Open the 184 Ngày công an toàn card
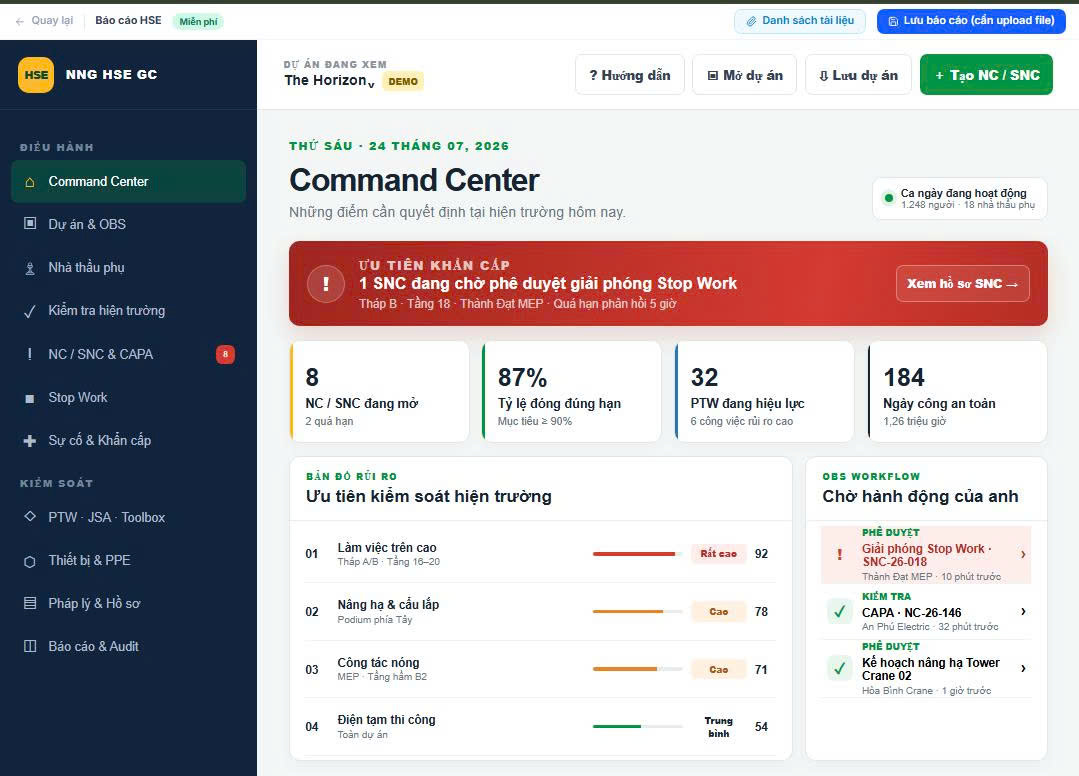This screenshot has width=1079, height=776. [x=957, y=391]
